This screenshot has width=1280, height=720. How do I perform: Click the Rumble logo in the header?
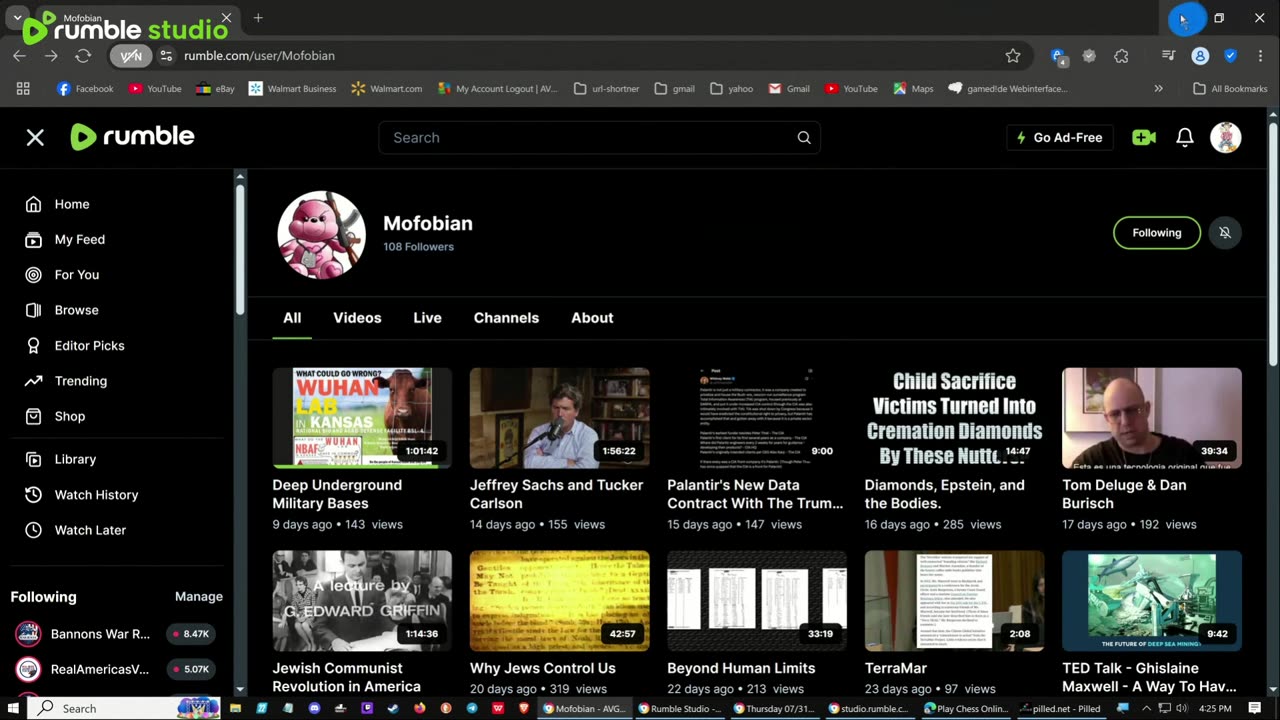click(x=132, y=137)
